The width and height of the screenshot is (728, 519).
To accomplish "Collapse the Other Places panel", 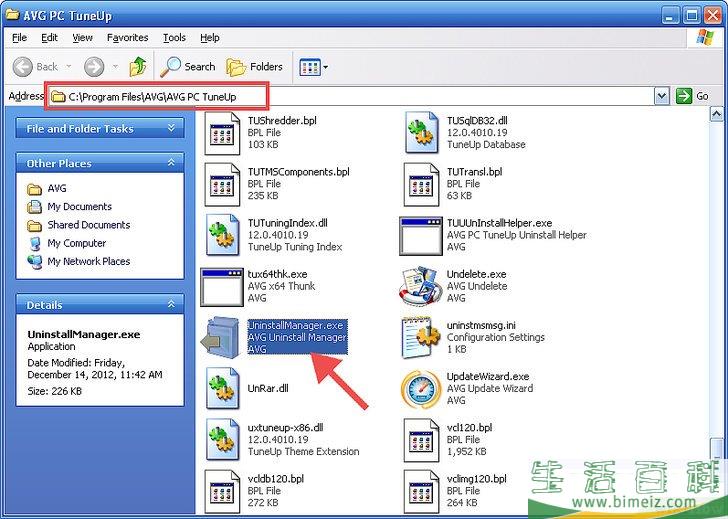I will pyautogui.click(x=171, y=162).
